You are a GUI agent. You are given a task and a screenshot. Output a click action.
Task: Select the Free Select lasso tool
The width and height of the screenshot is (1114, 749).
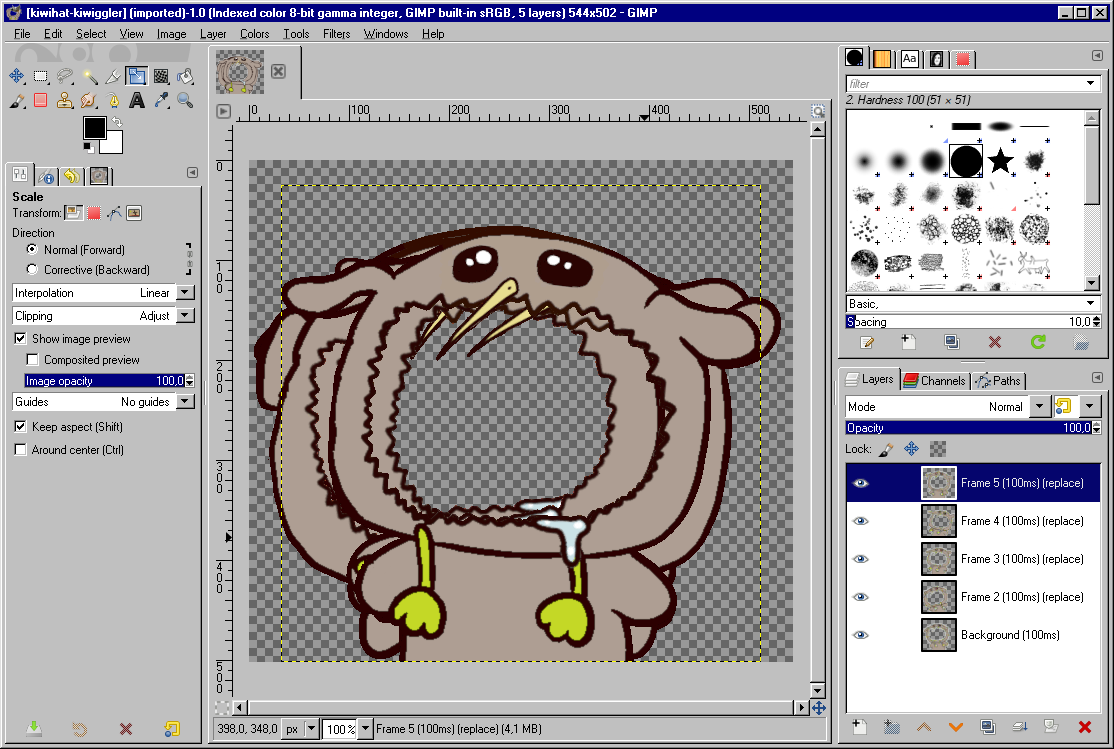[65, 76]
